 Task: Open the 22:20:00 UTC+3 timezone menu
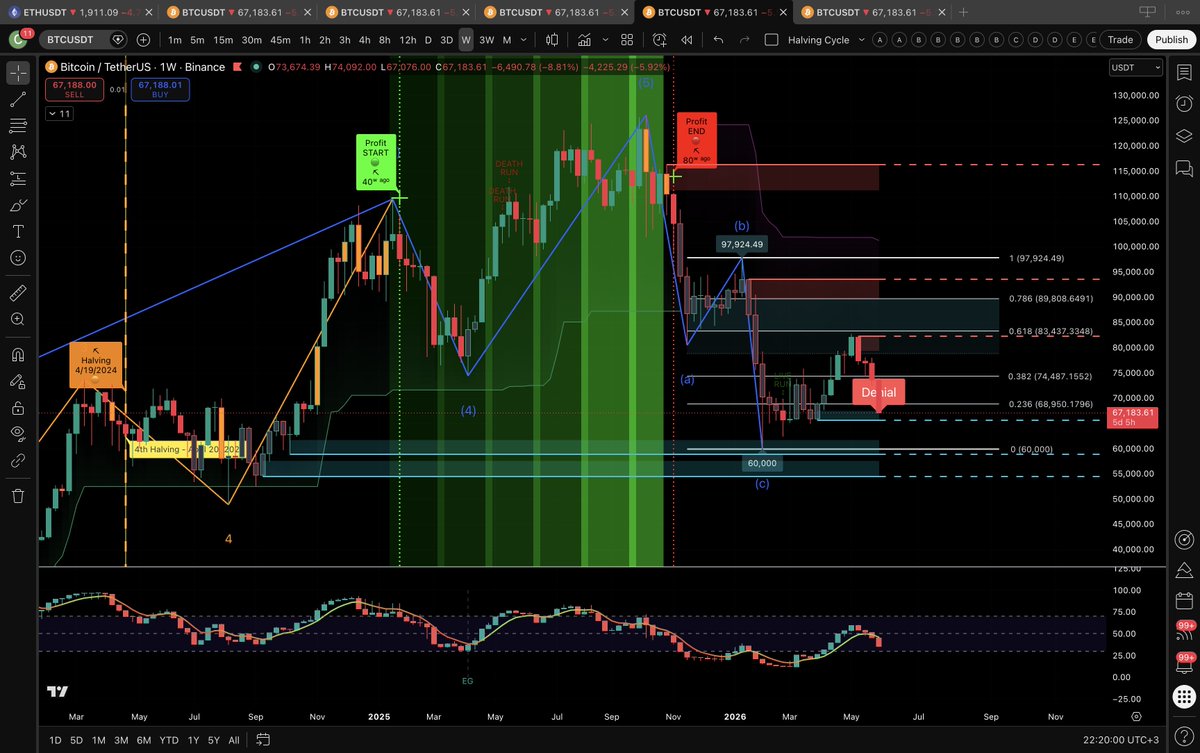pyautogui.click(x=1119, y=740)
